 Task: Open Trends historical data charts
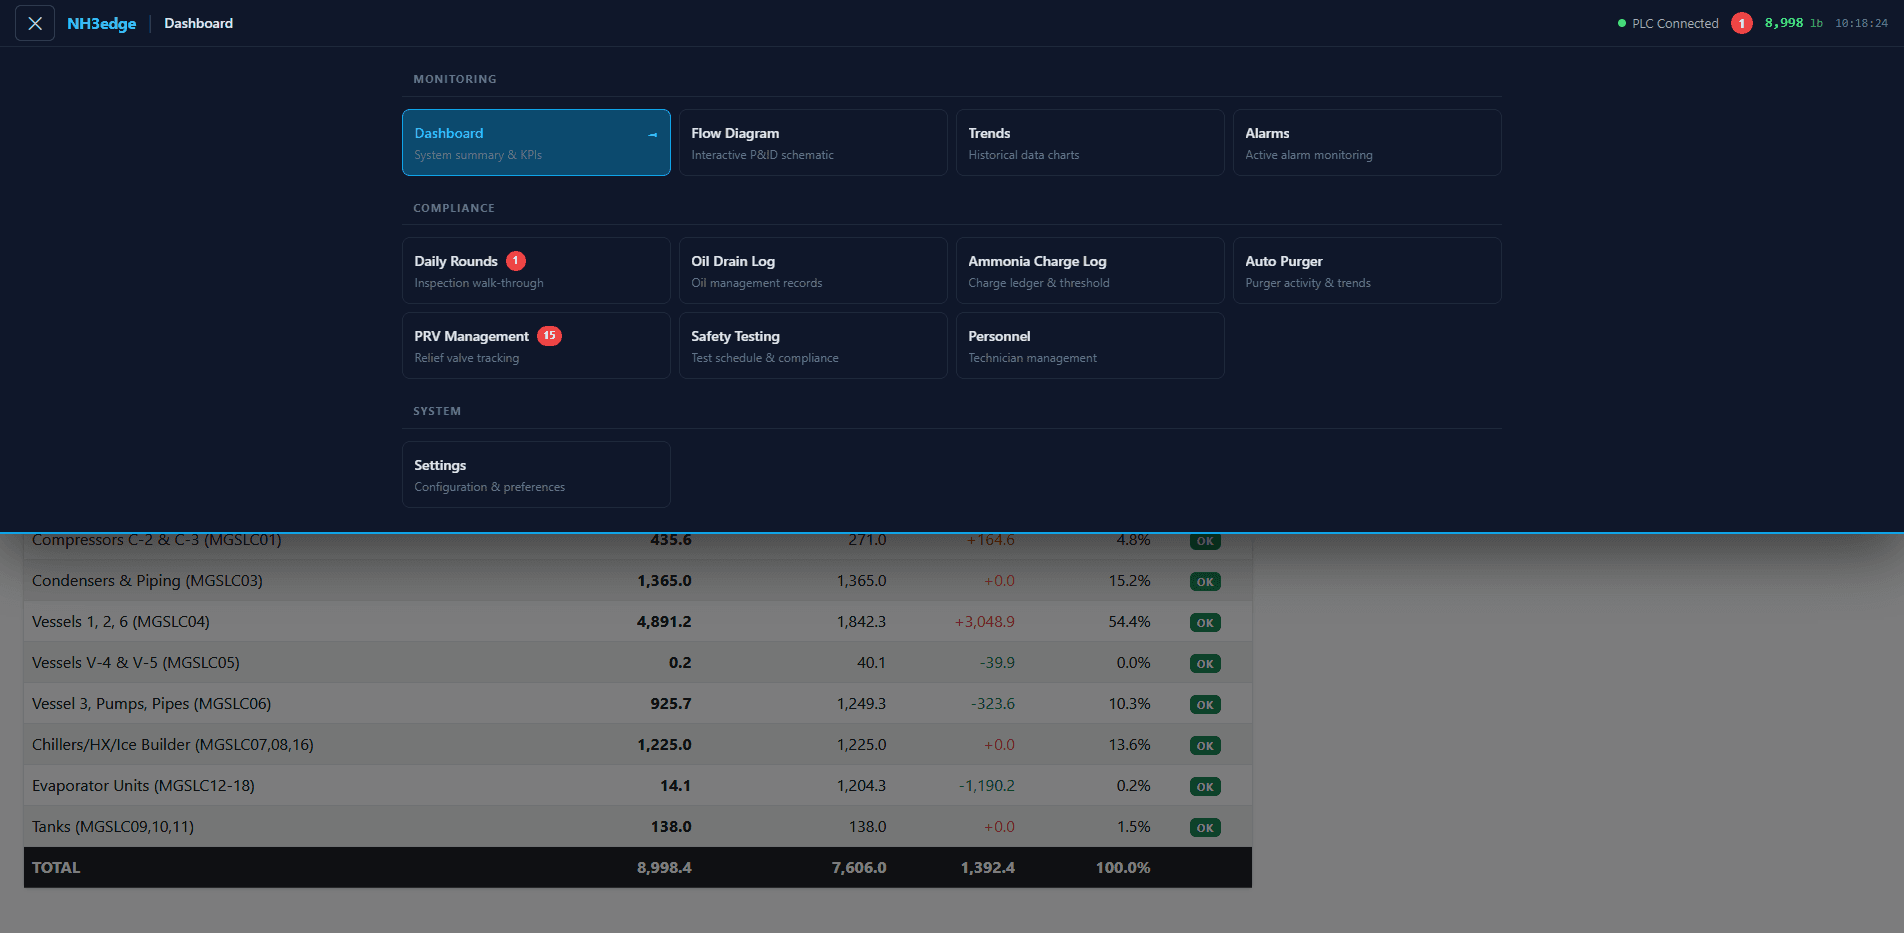coord(1089,142)
